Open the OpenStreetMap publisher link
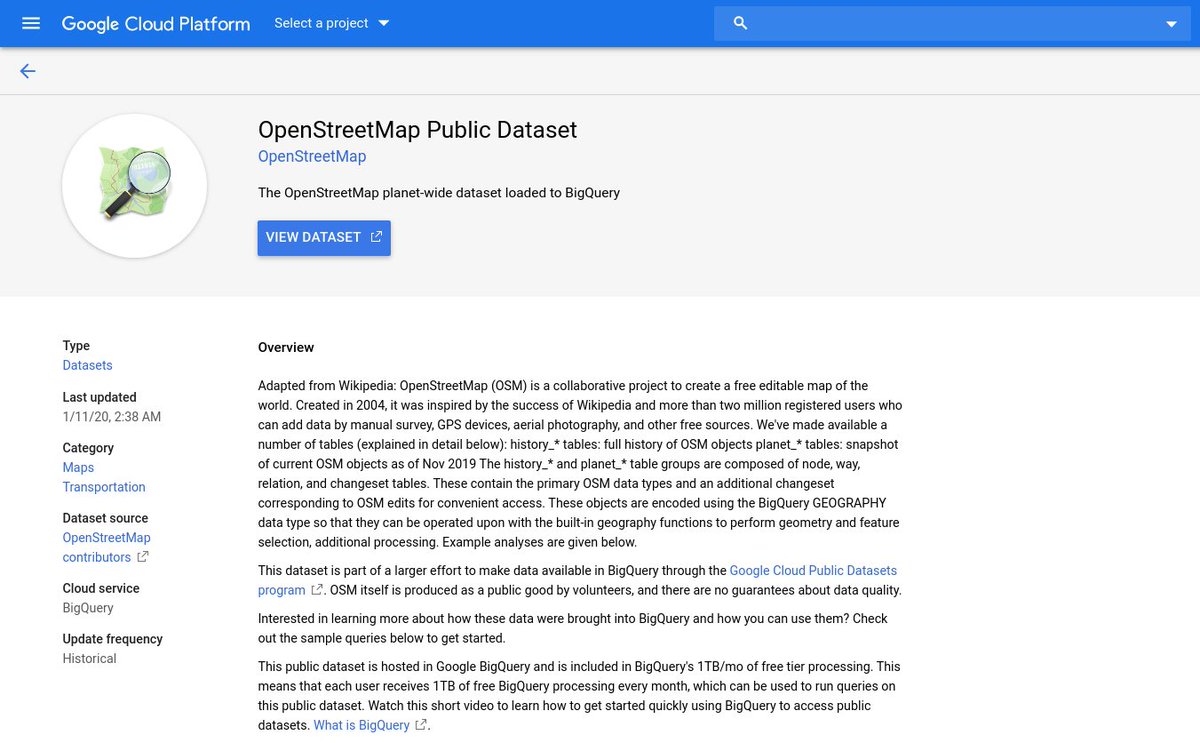This screenshot has height=743, width=1200. coord(312,156)
